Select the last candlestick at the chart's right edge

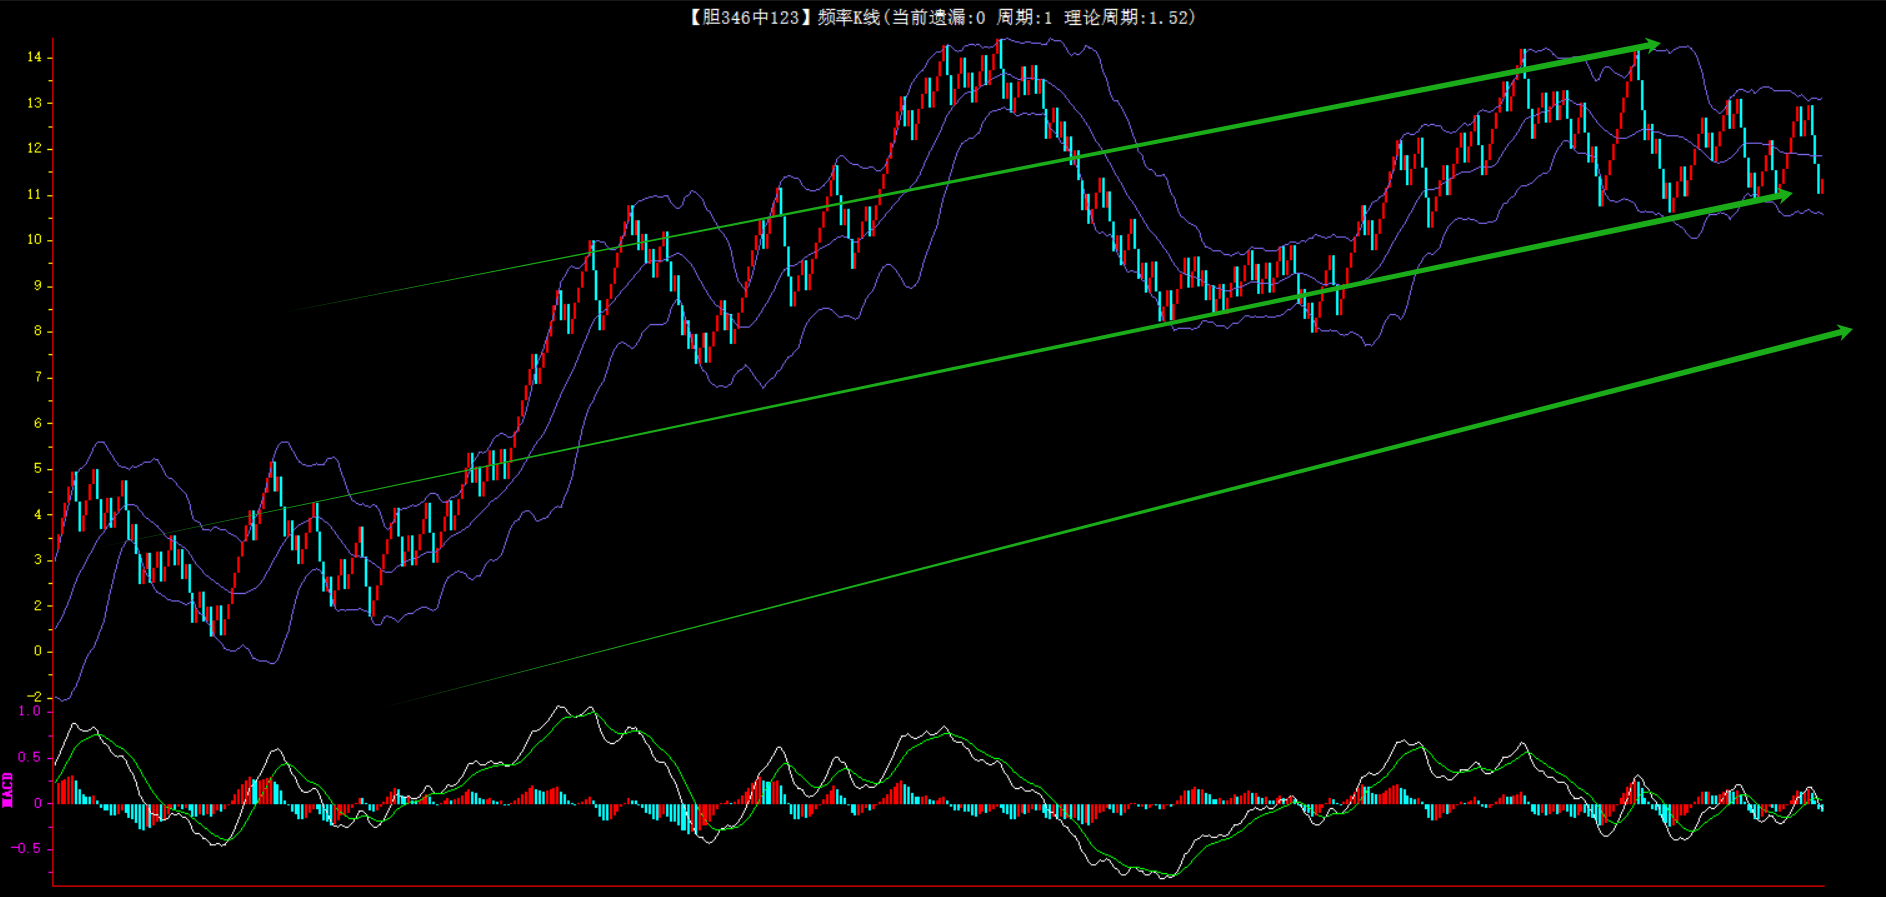(x=1821, y=185)
